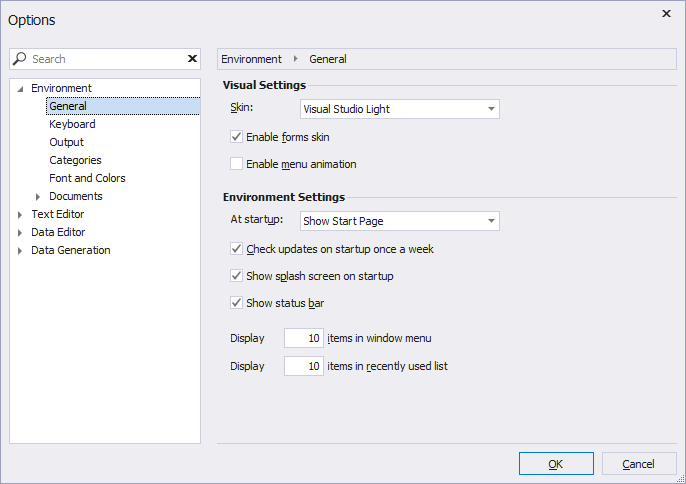
Task: Click the dialog resize grip
Action: [x=680, y=479]
